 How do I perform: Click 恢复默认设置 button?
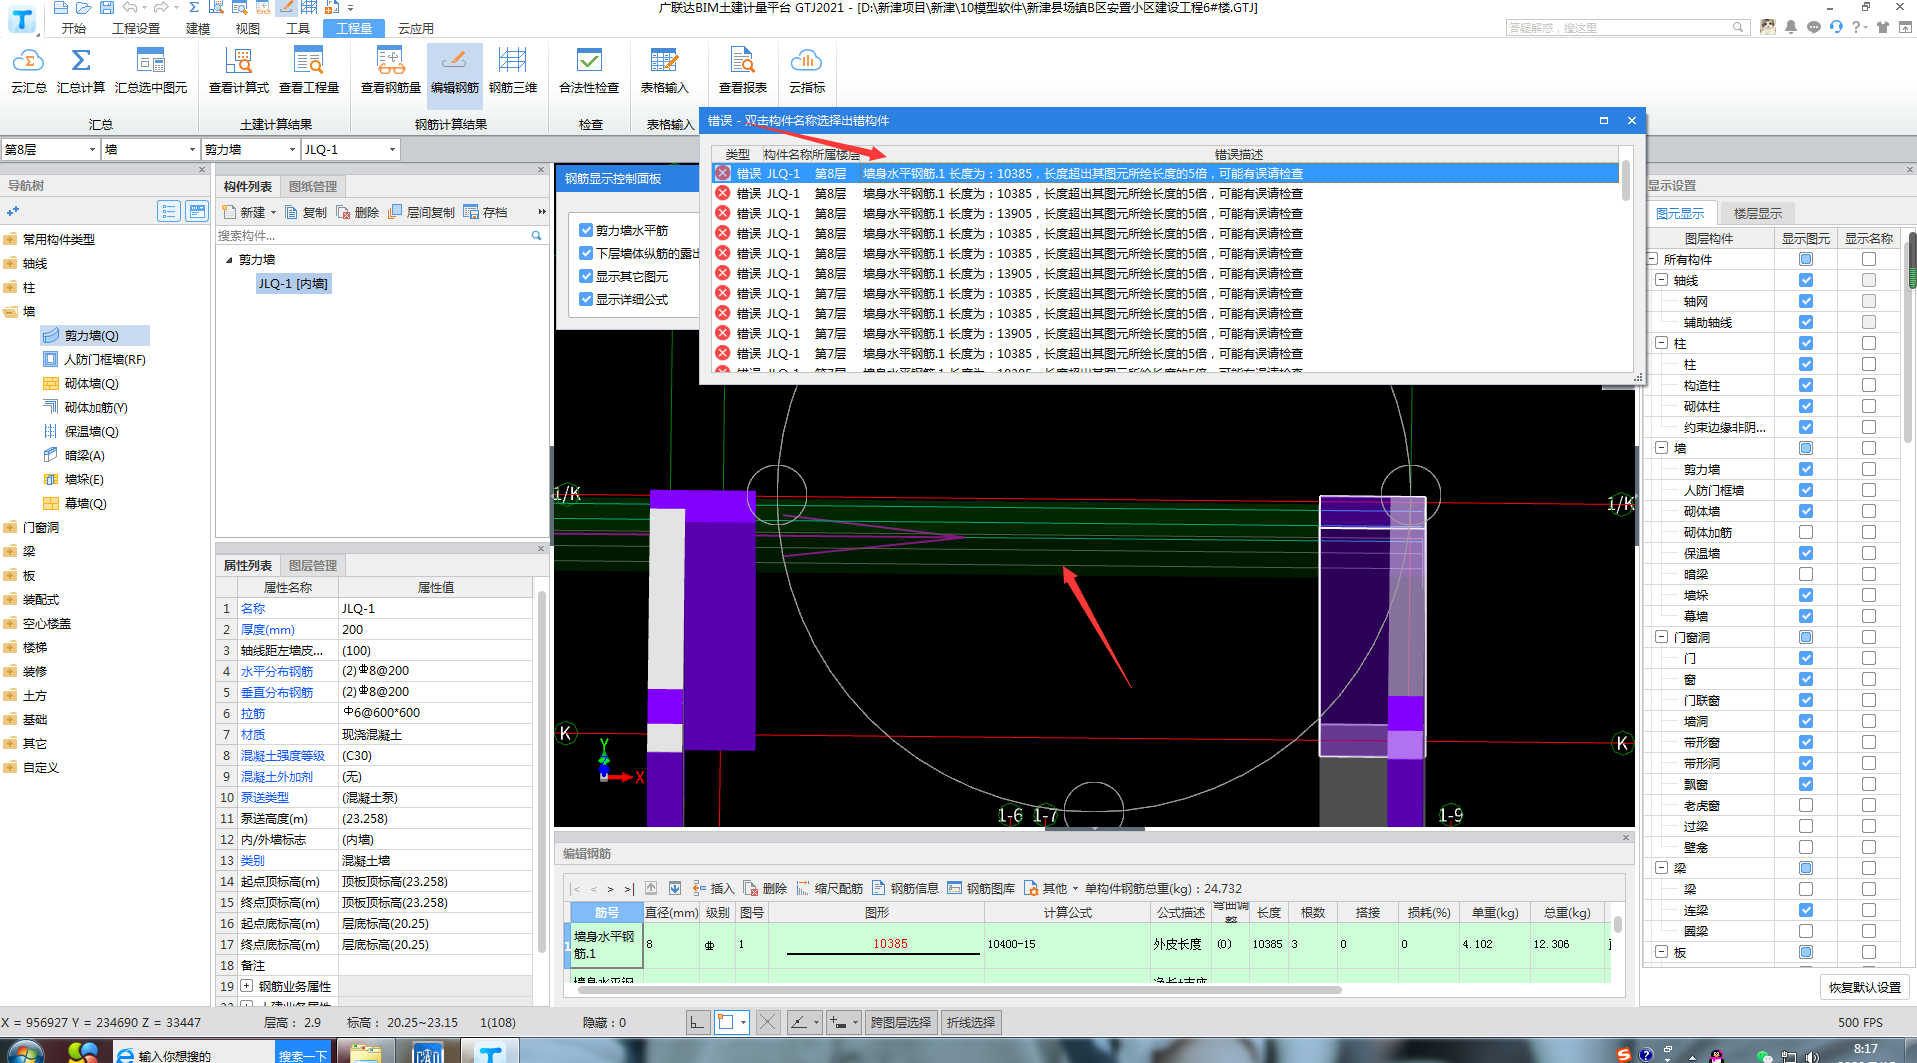[1865, 987]
